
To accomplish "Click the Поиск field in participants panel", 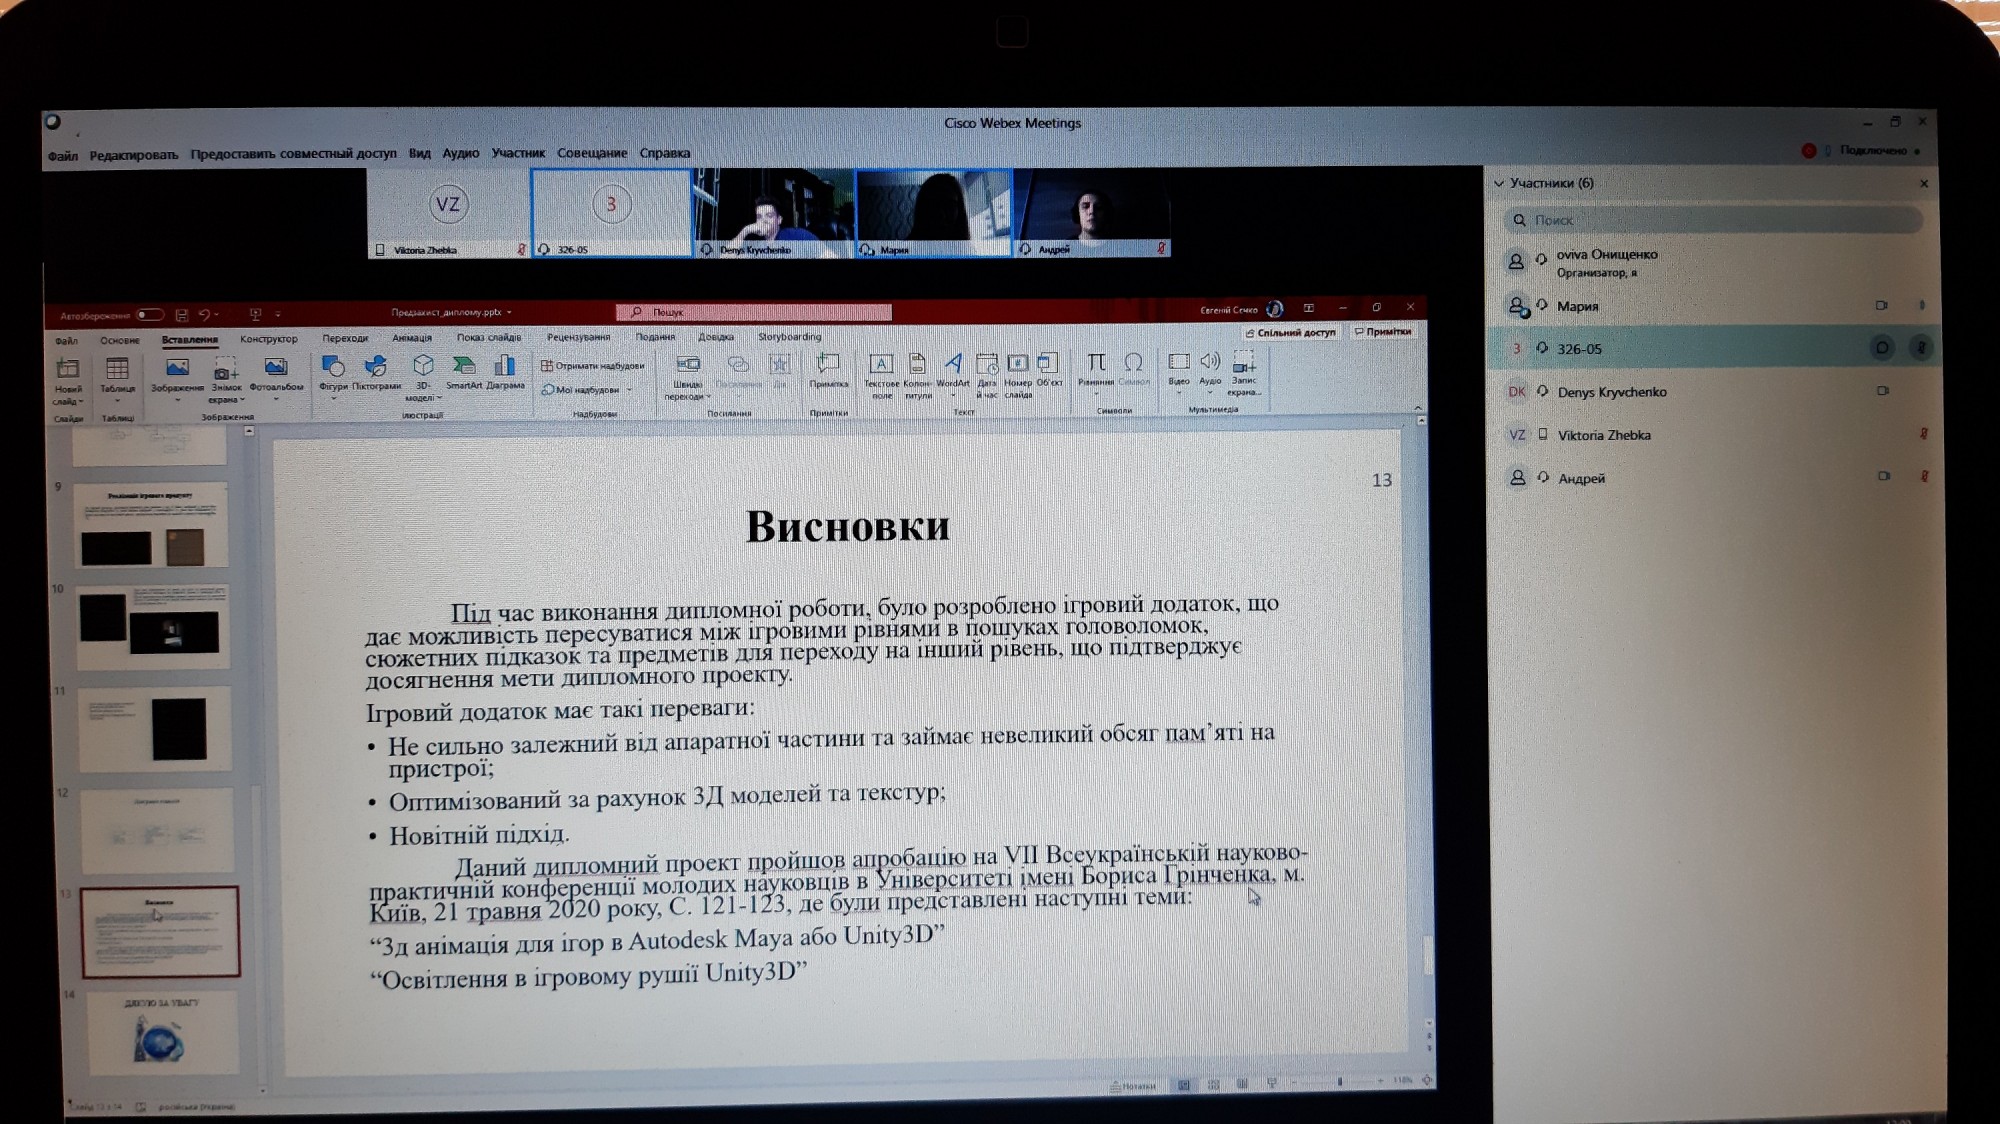I will (x=1713, y=220).
